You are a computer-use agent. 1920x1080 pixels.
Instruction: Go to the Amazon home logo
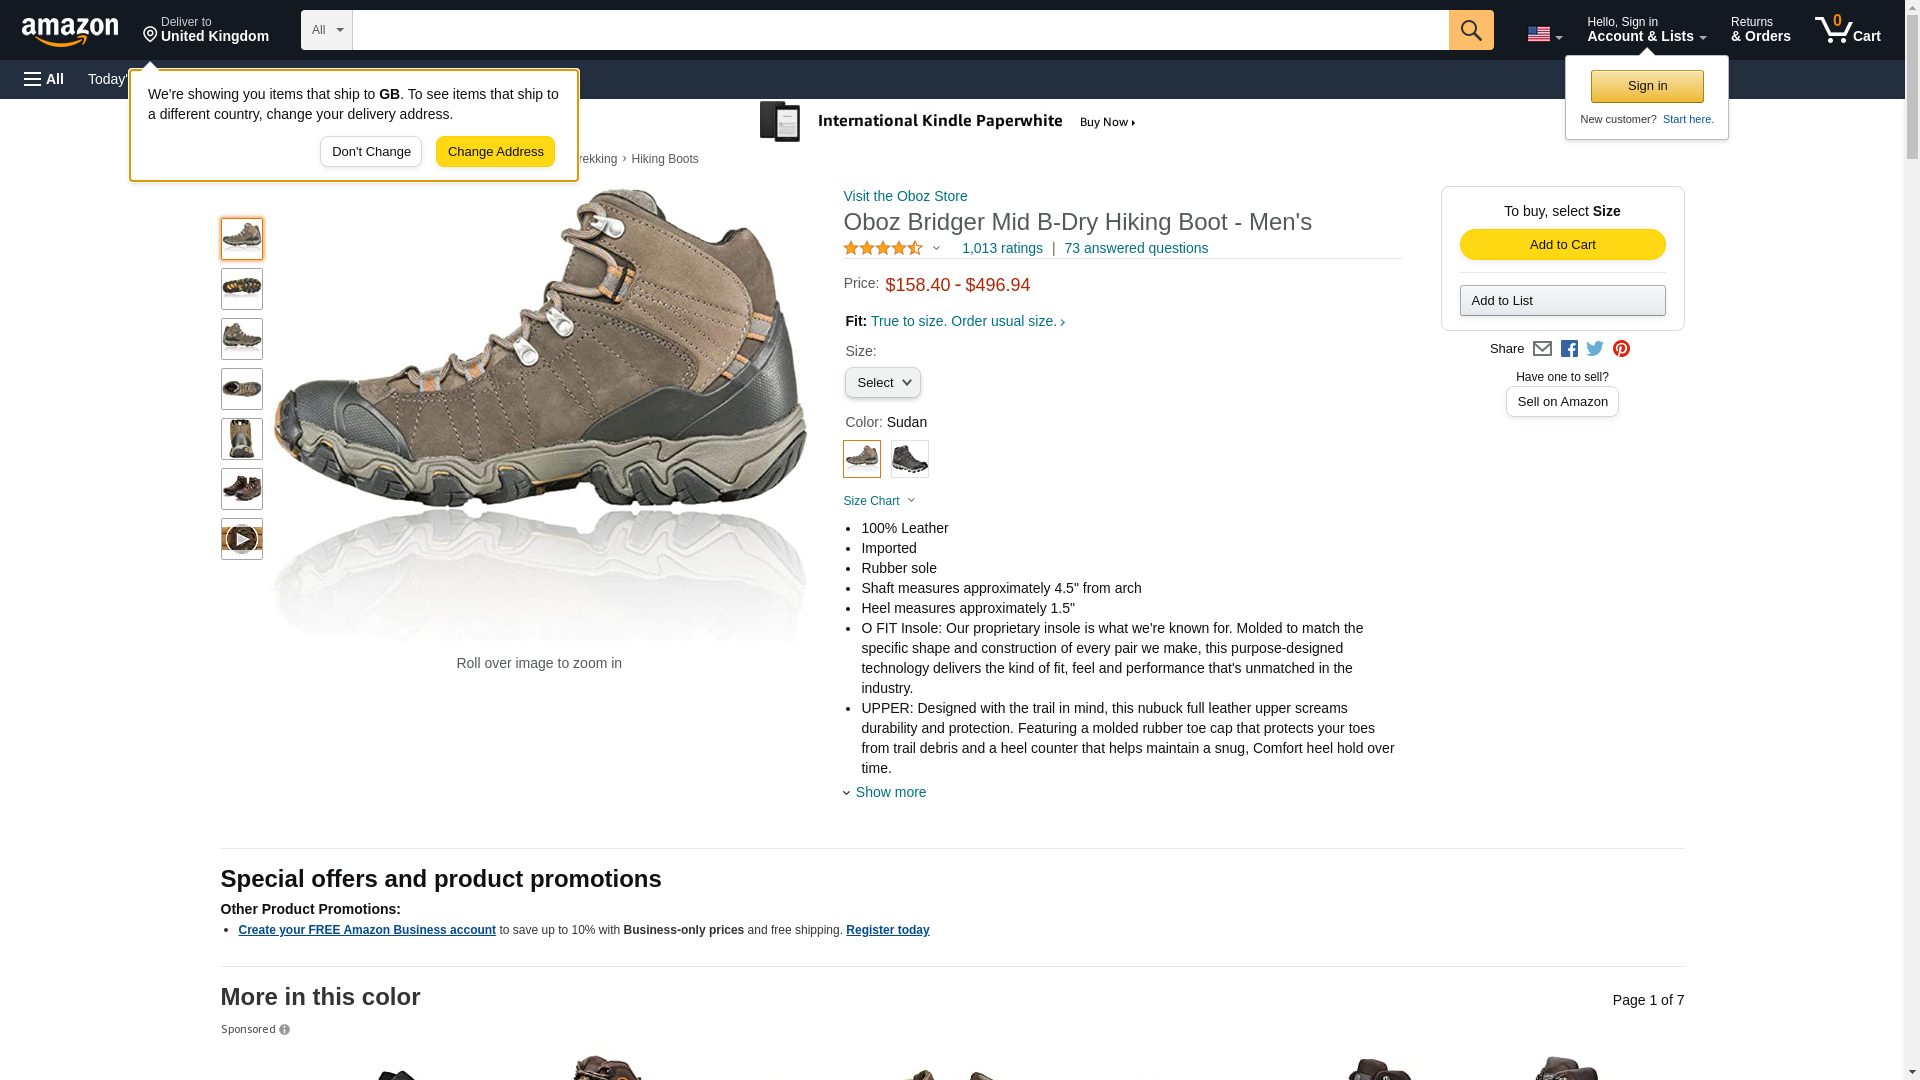click(70, 31)
